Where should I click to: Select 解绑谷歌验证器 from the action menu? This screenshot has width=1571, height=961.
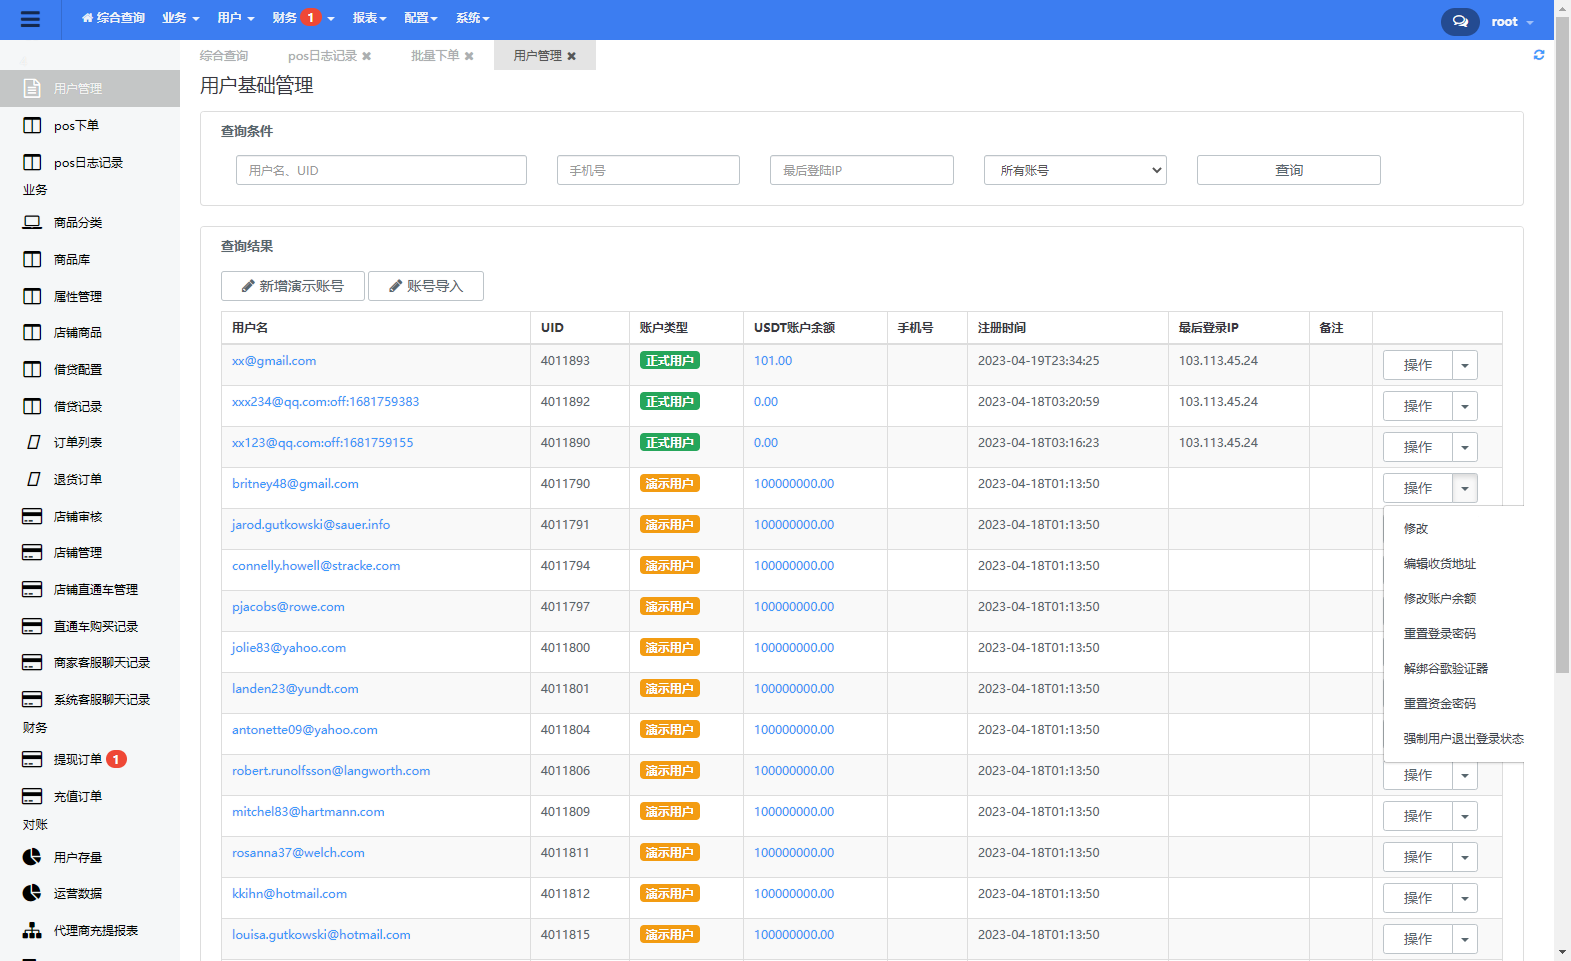click(1446, 668)
